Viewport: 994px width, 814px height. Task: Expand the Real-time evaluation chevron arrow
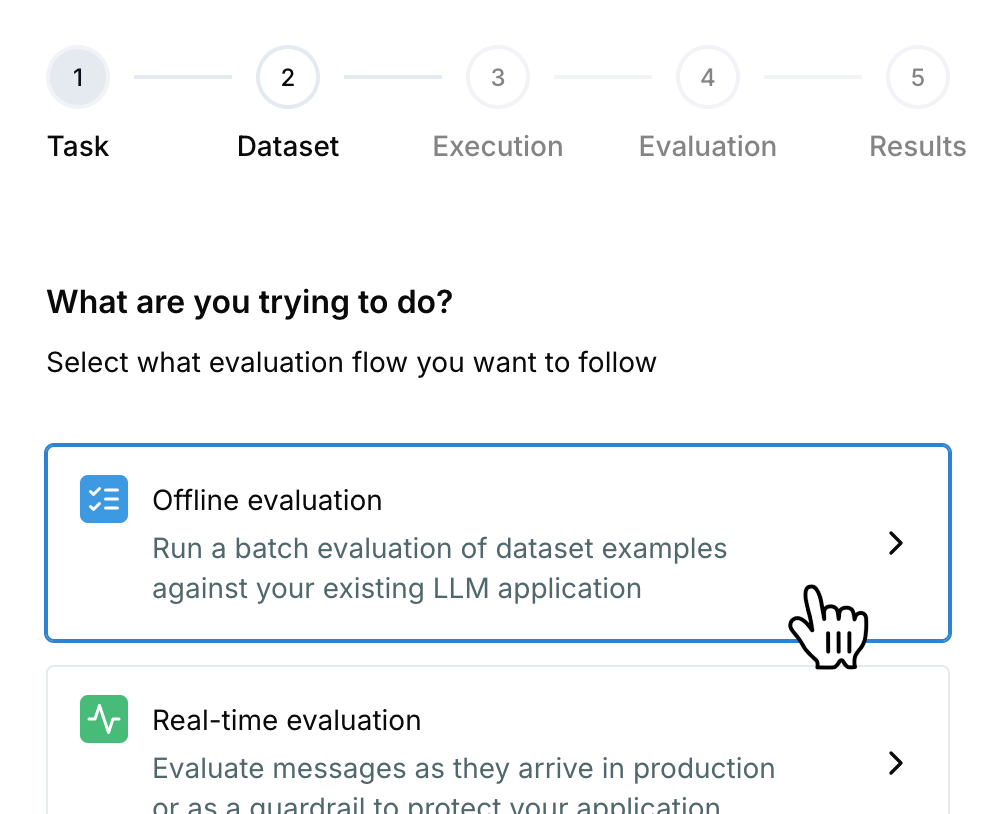896,763
